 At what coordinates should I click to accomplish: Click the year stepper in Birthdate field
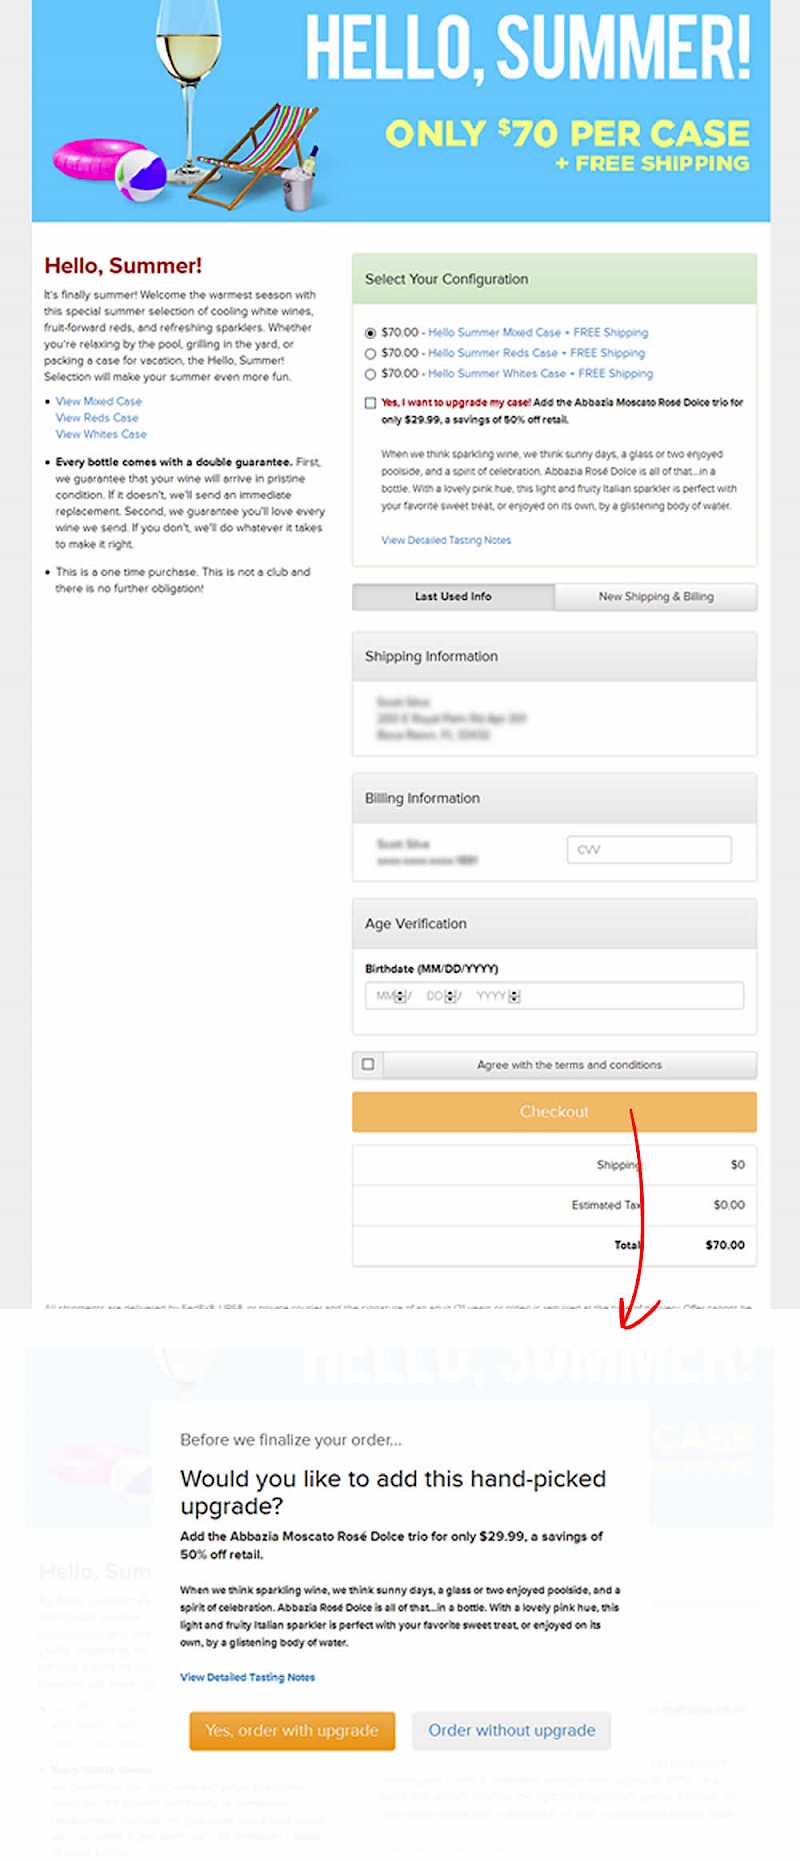pos(514,996)
